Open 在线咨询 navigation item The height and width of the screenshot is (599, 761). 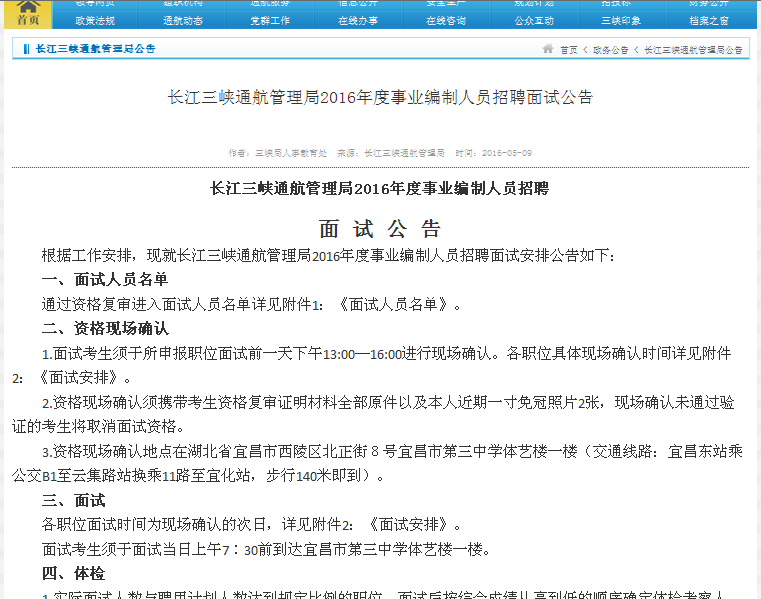tap(446, 21)
